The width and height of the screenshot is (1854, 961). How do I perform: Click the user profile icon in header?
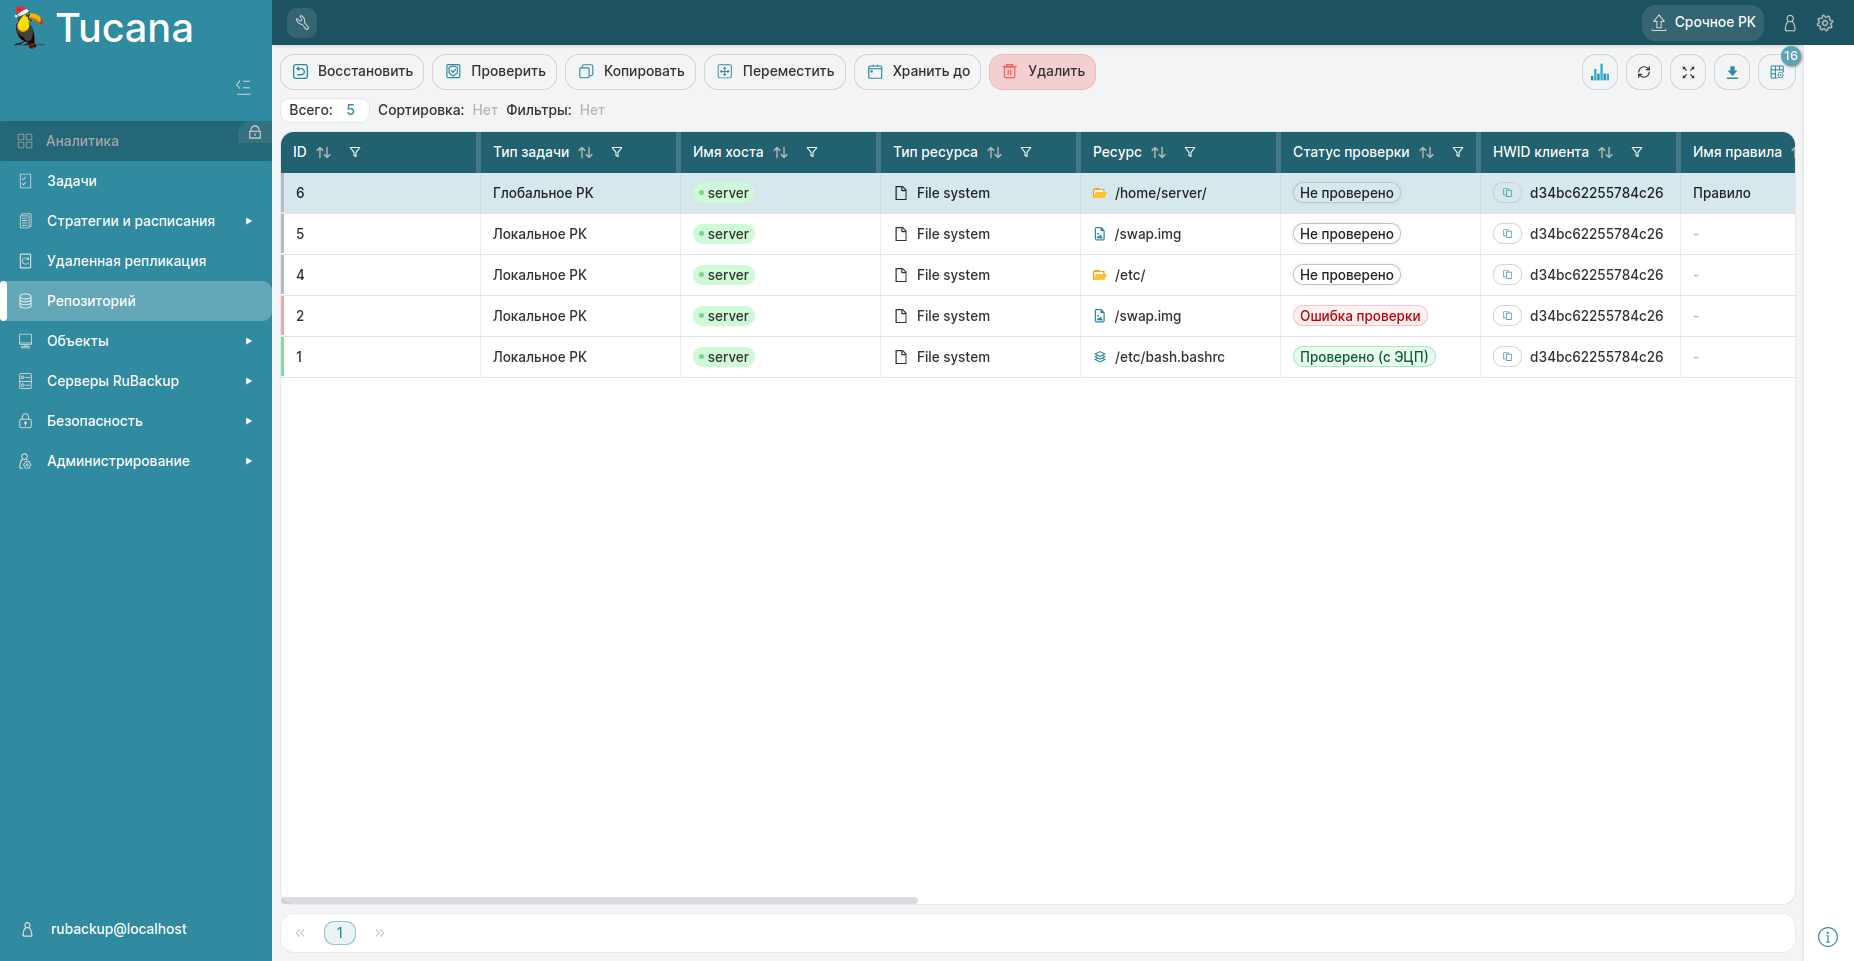pos(1790,23)
